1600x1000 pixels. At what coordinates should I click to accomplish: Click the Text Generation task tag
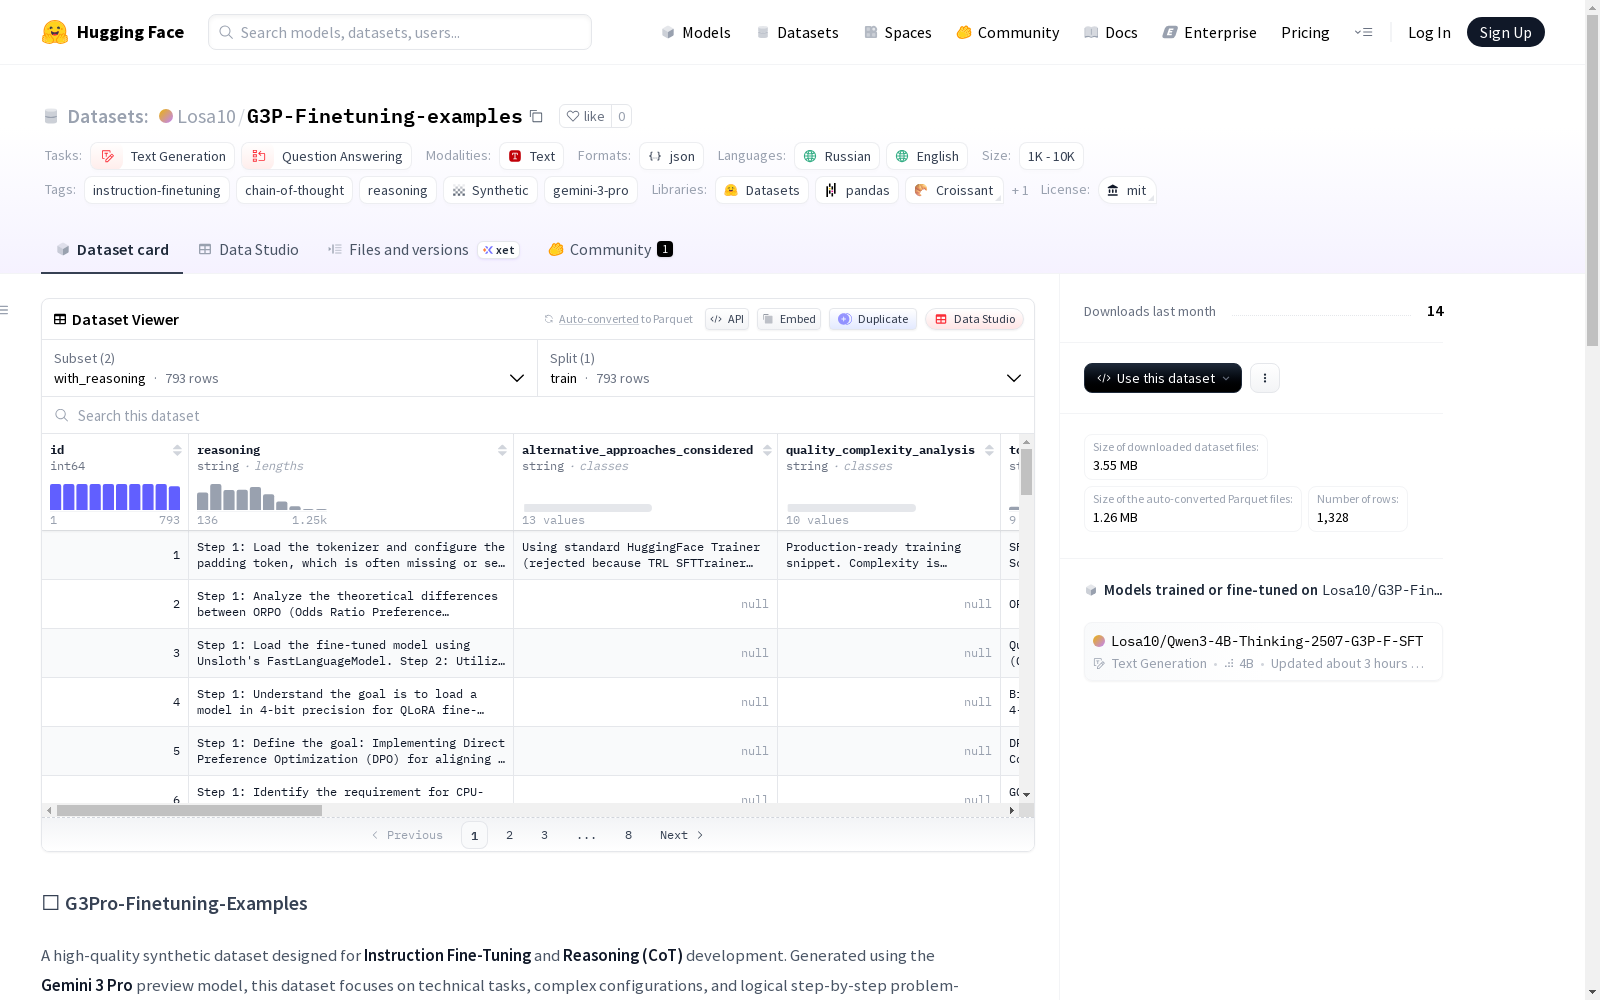(163, 156)
